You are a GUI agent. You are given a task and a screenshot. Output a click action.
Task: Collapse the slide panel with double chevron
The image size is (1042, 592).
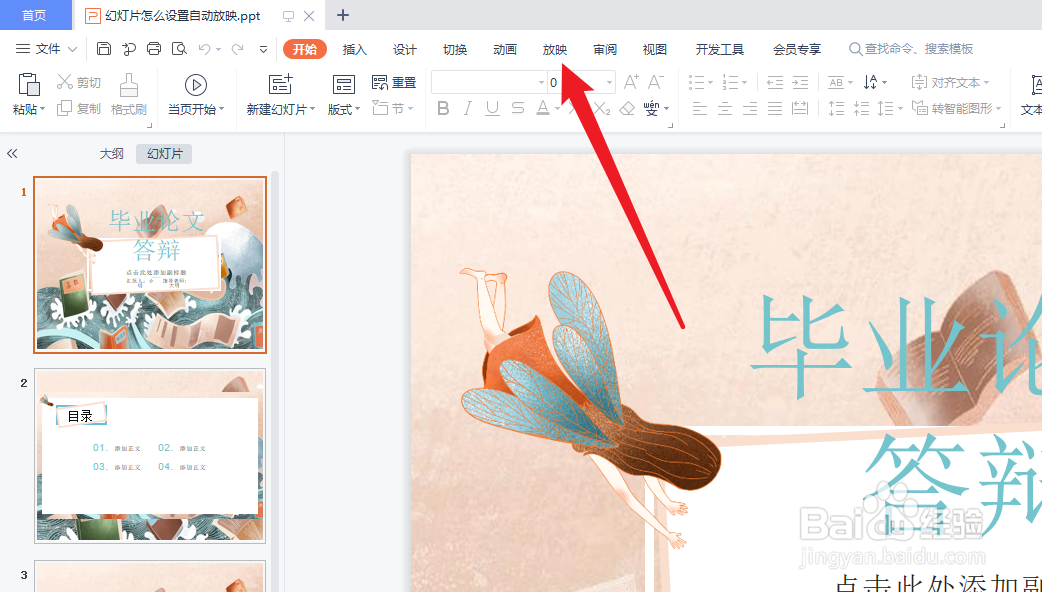click(x=12, y=153)
